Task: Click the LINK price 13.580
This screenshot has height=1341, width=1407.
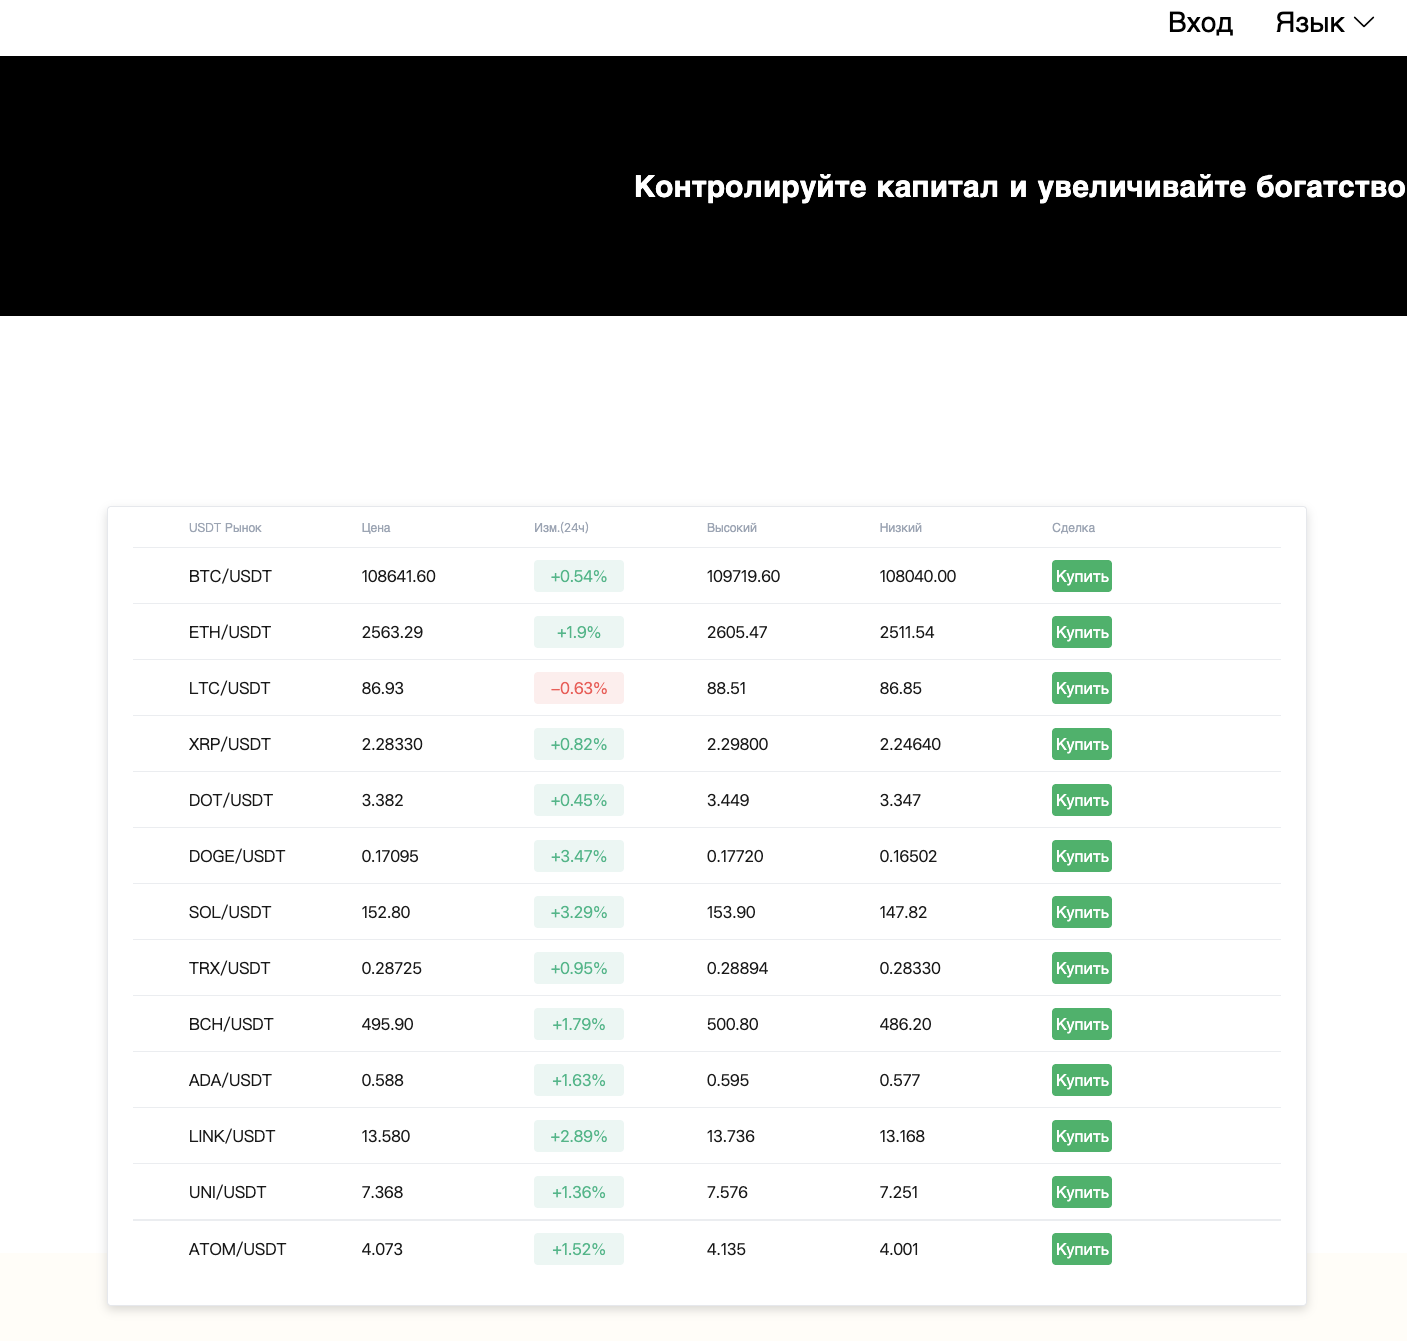Action: tap(386, 1136)
